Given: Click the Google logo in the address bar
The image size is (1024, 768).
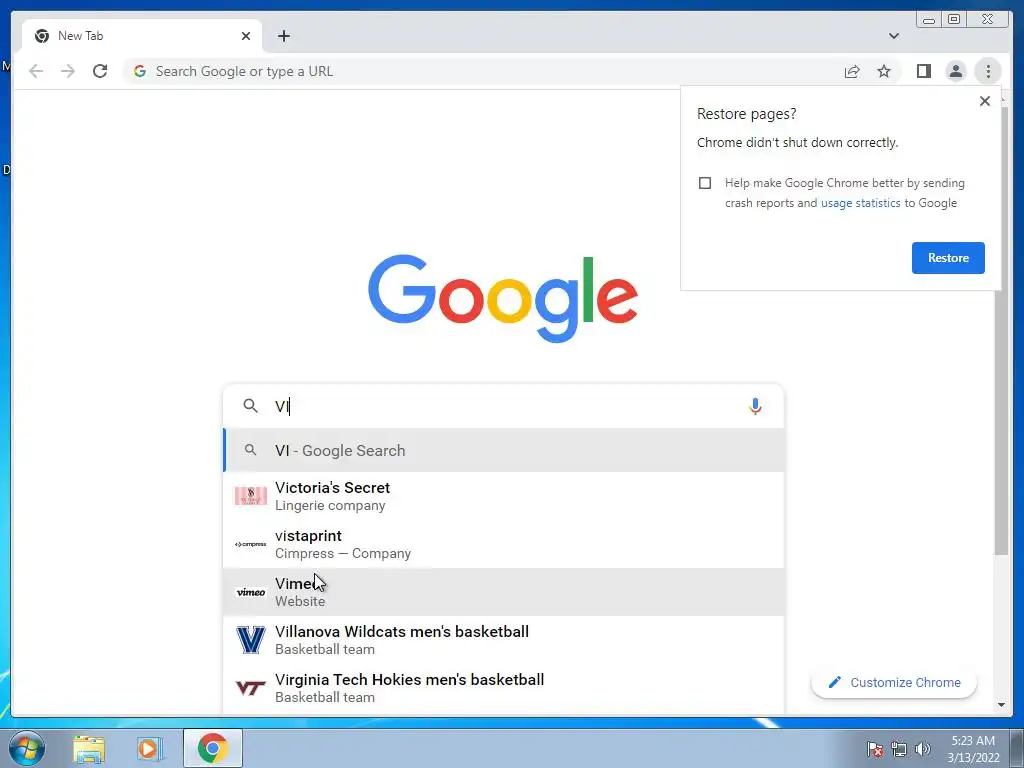Looking at the screenshot, I should (140, 71).
